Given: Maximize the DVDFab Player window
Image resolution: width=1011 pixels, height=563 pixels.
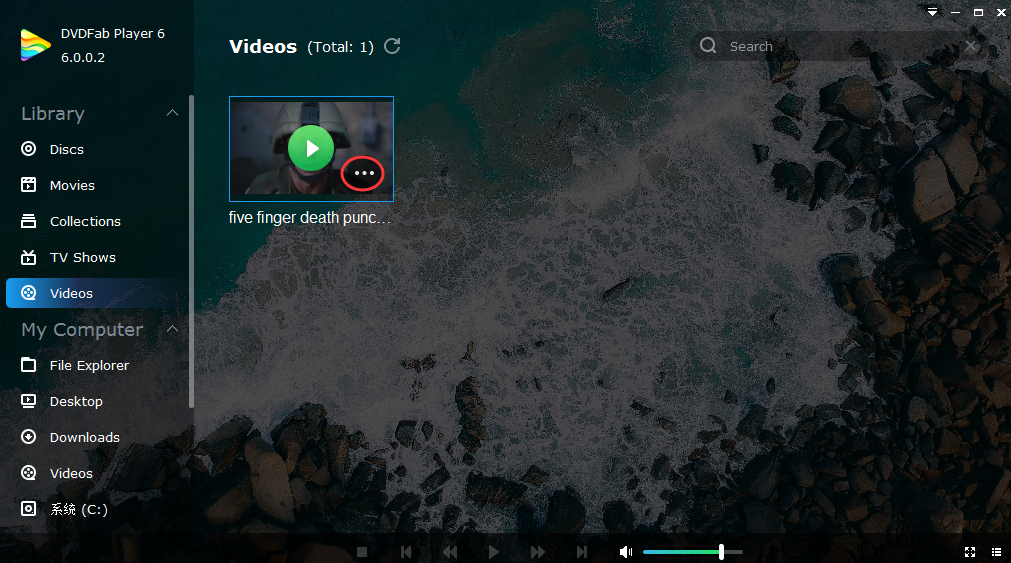Looking at the screenshot, I should point(978,12).
